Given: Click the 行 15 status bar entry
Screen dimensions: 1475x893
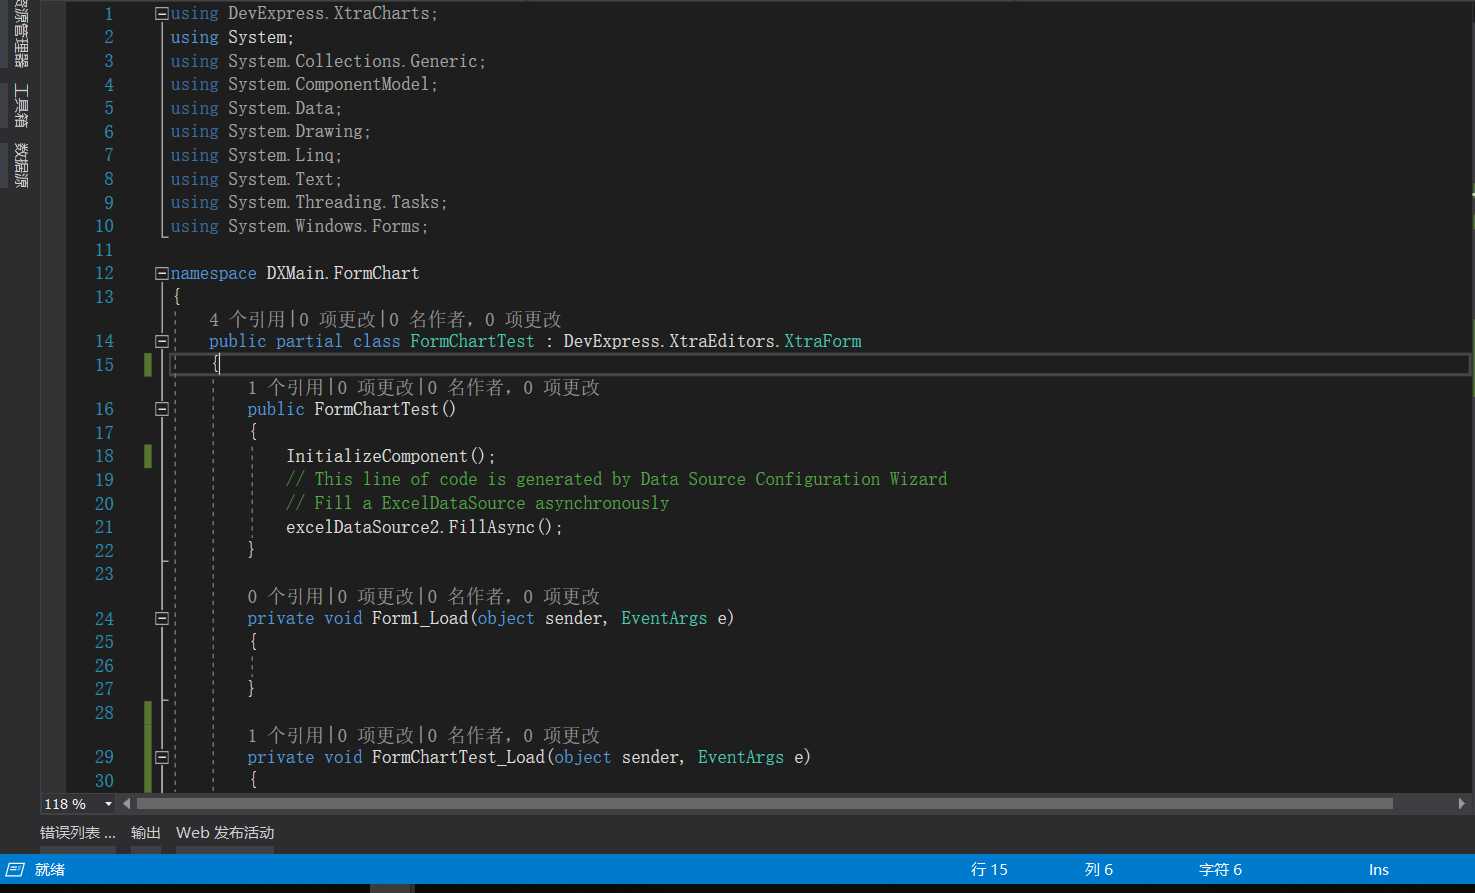Looking at the screenshot, I should (x=989, y=870).
